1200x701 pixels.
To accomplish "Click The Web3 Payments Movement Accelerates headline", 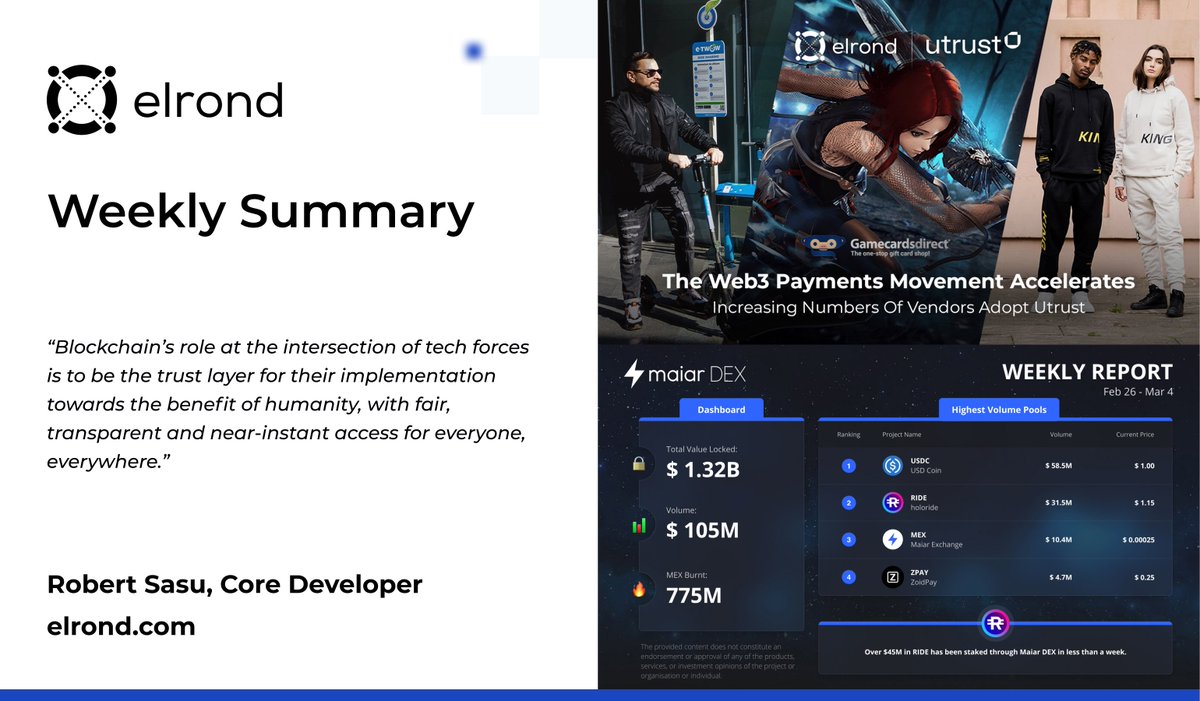I will click(898, 282).
